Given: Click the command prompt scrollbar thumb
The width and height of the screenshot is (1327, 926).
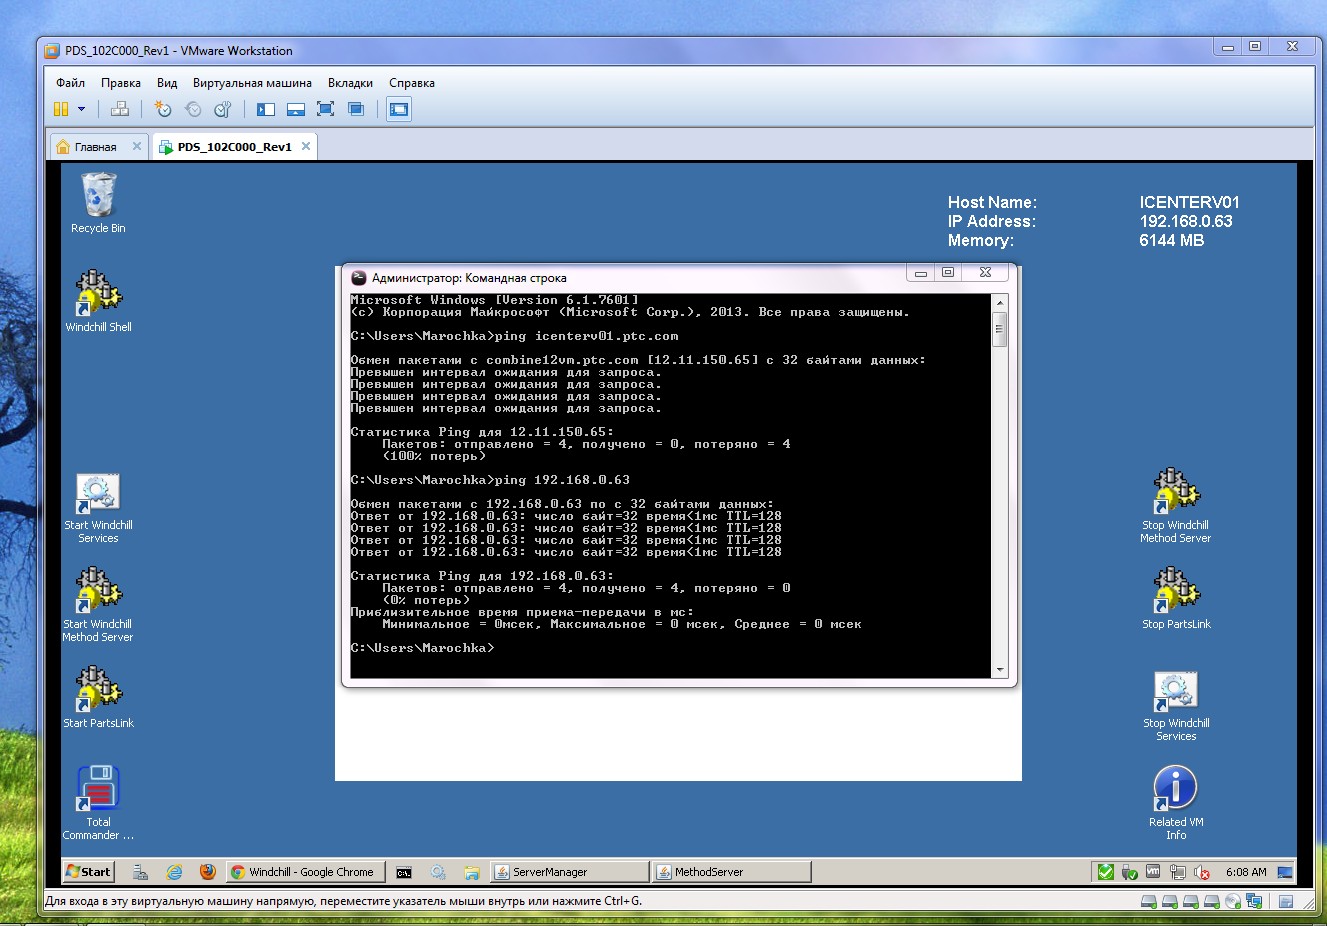Looking at the screenshot, I should click(999, 329).
